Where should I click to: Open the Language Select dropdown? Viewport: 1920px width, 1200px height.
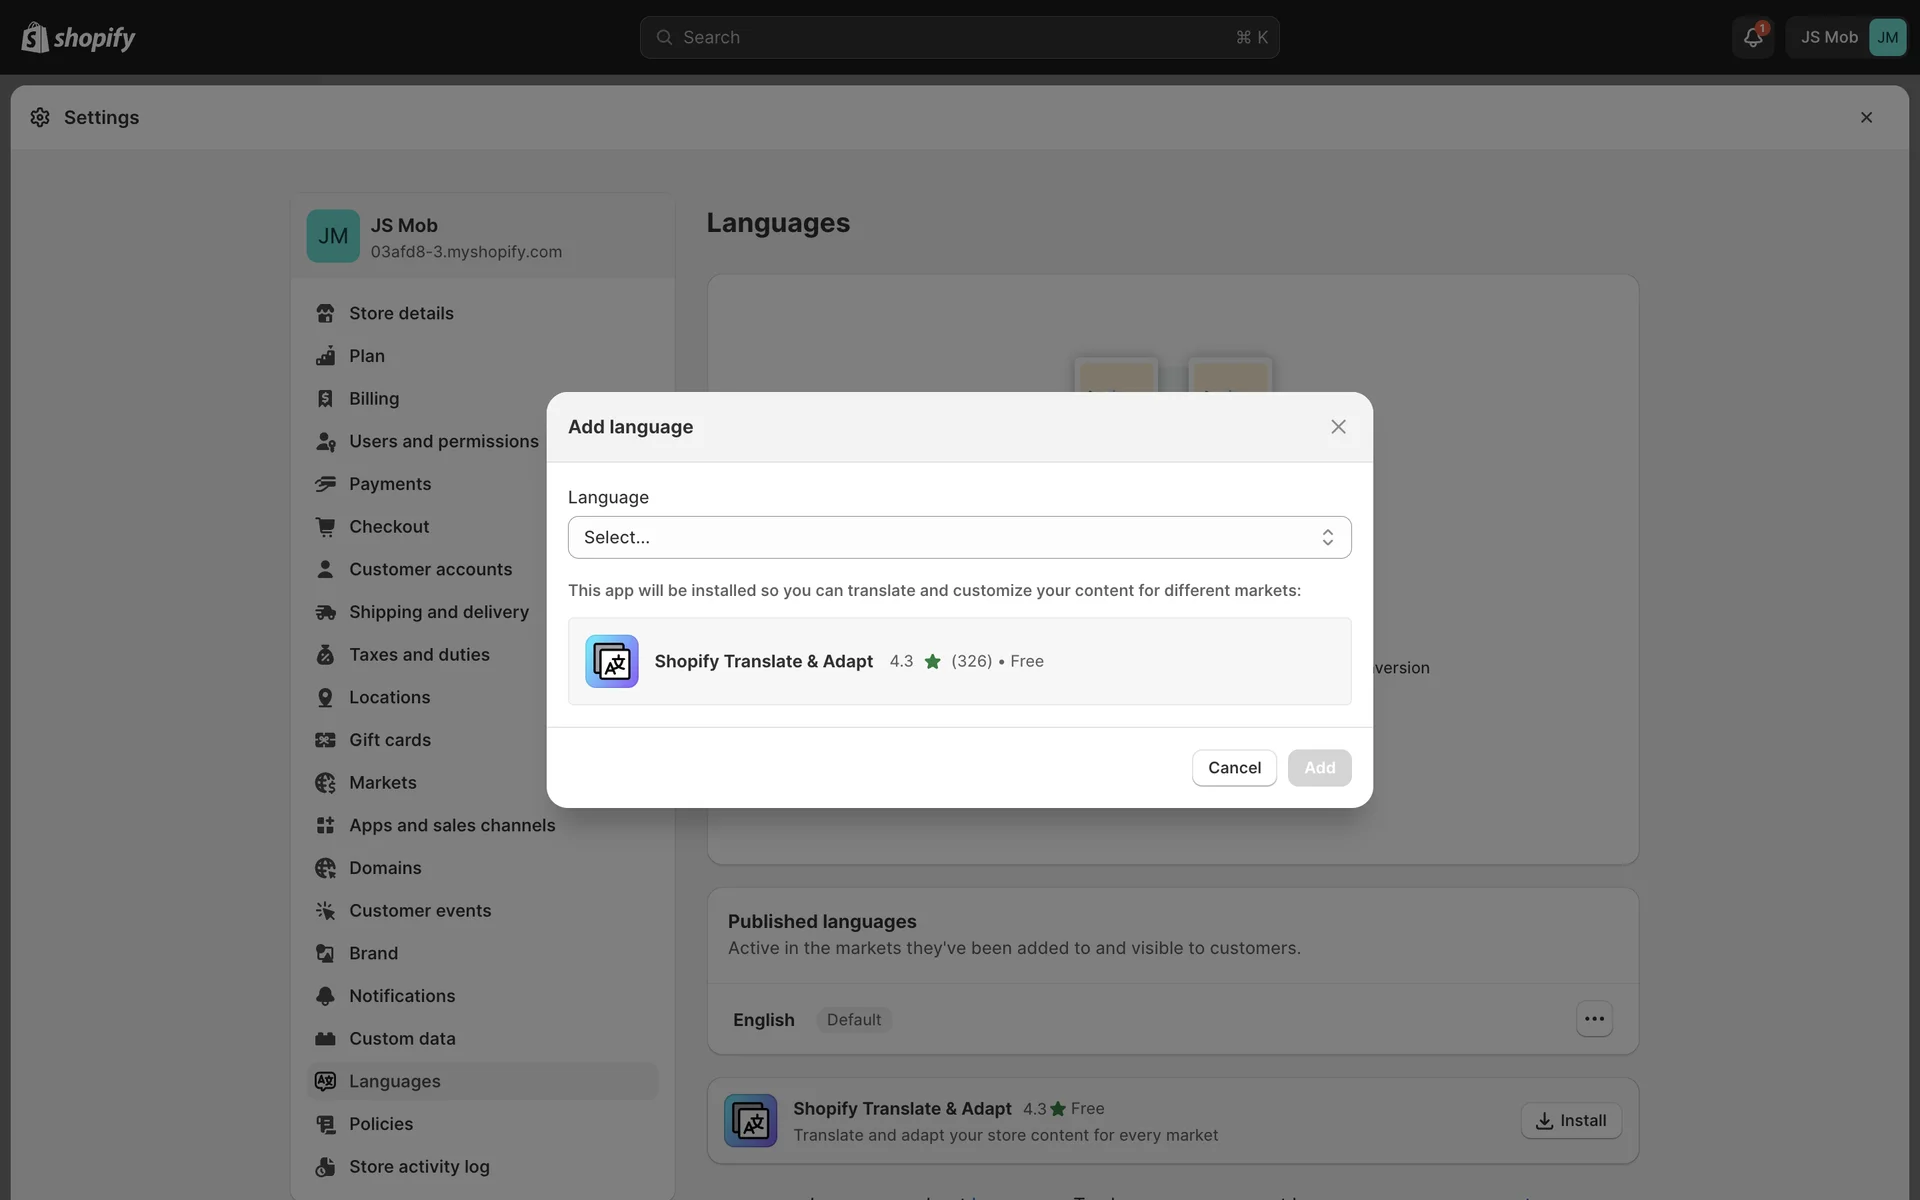click(x=959, y=538)
